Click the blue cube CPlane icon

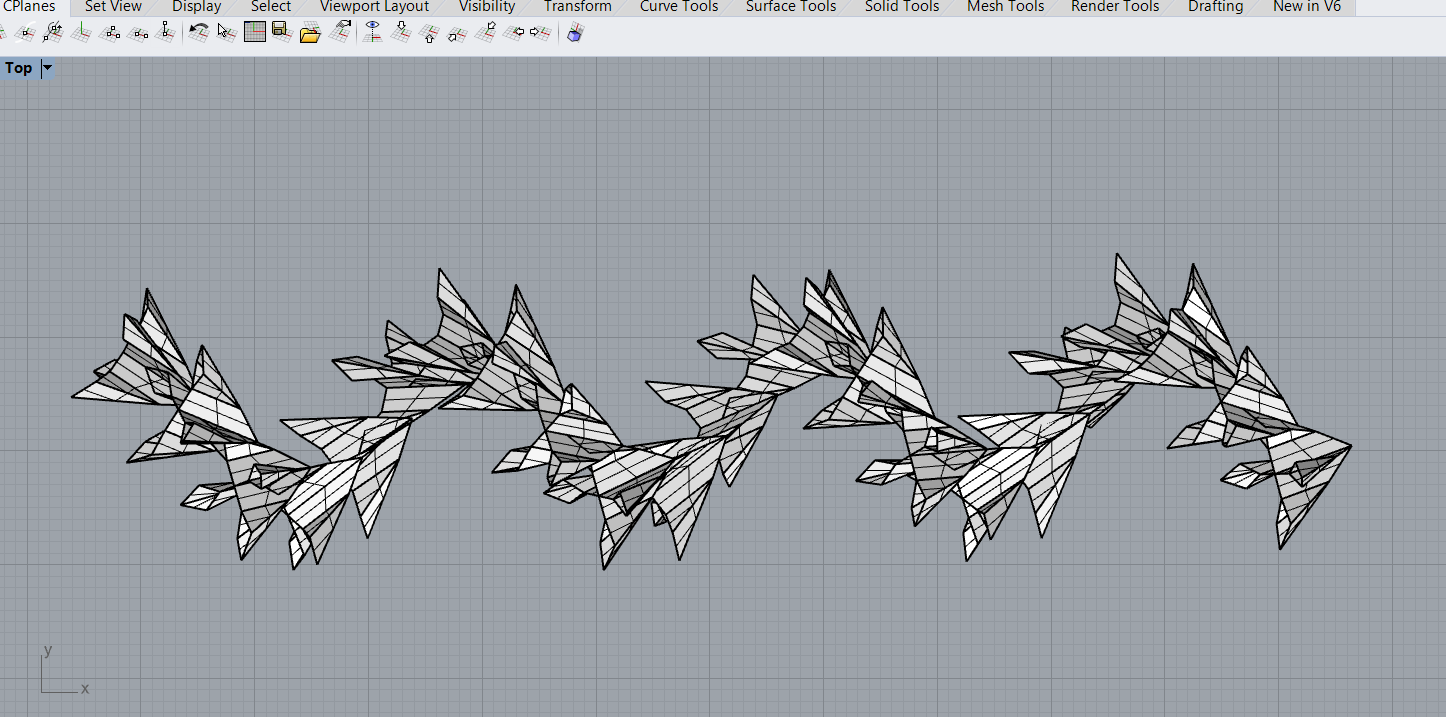[x=575, y=33]
